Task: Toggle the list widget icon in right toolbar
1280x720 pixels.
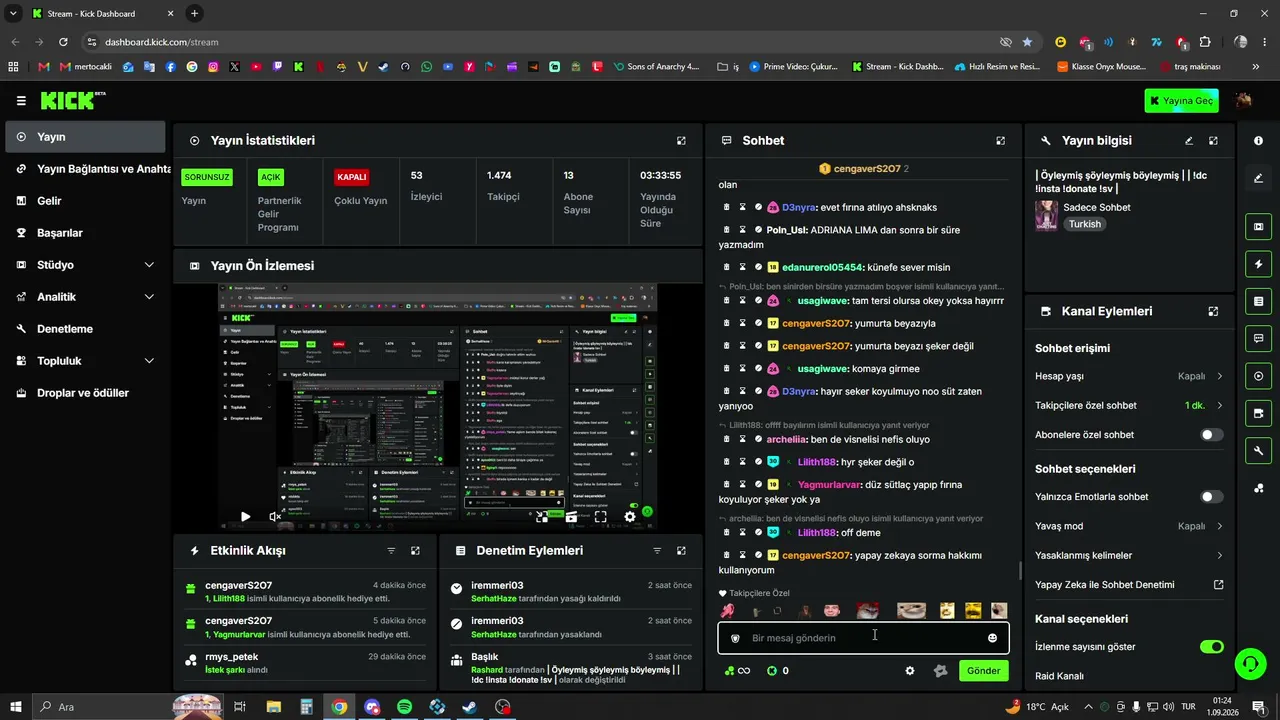Action: click(1258, 301)
